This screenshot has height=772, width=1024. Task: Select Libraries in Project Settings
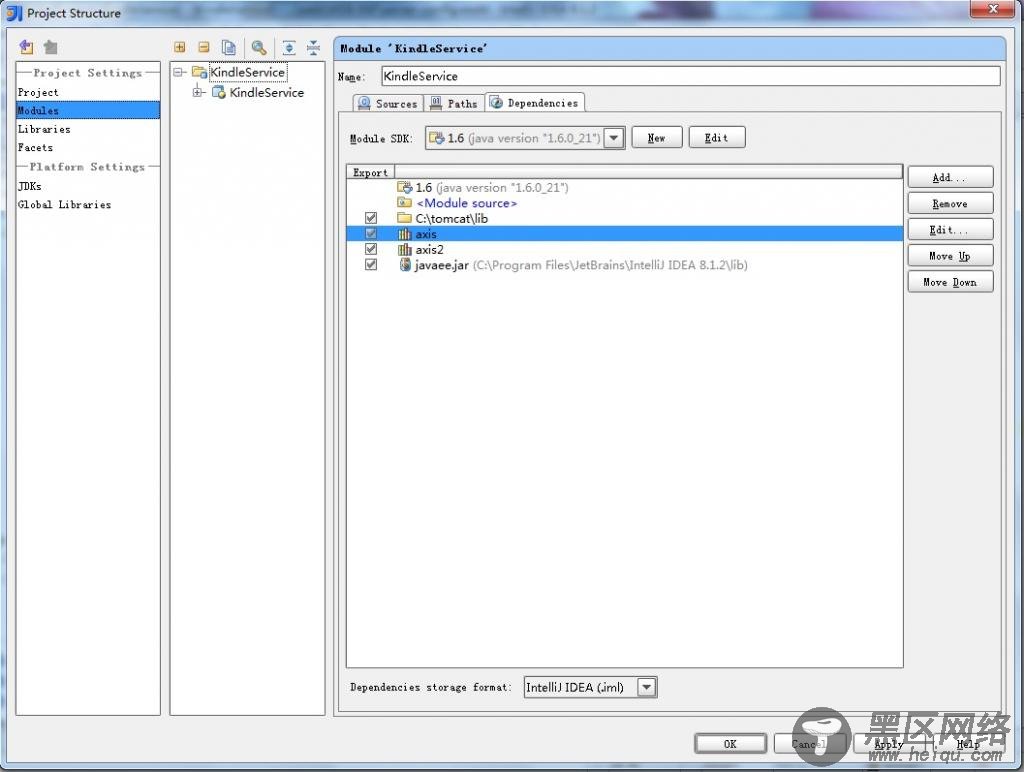click(x=88, y=129)
